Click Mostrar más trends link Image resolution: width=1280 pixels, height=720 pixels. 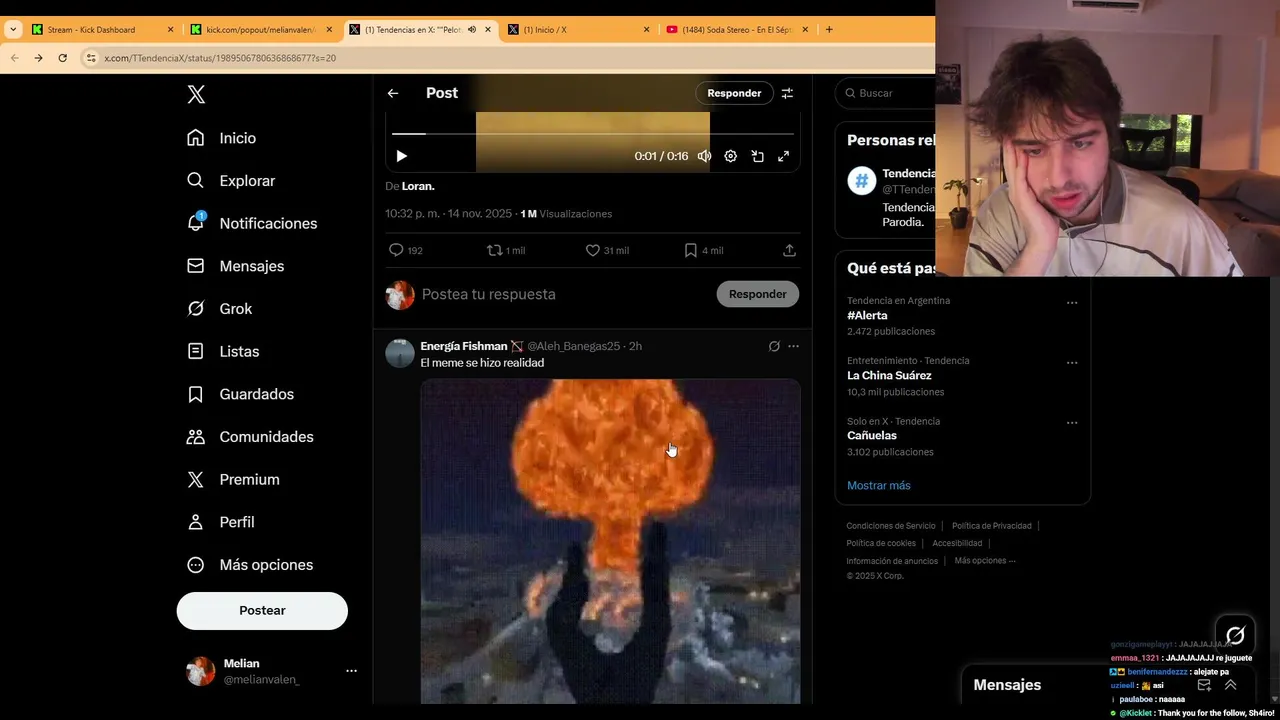point(879,485)
